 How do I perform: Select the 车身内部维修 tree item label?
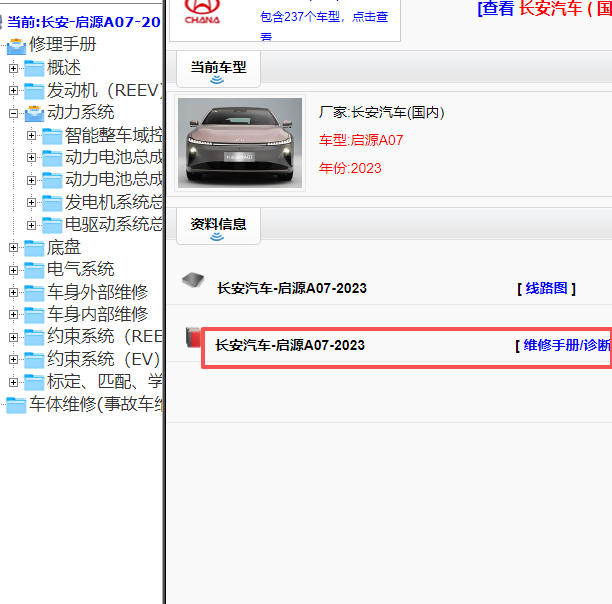tap(98, 314)
